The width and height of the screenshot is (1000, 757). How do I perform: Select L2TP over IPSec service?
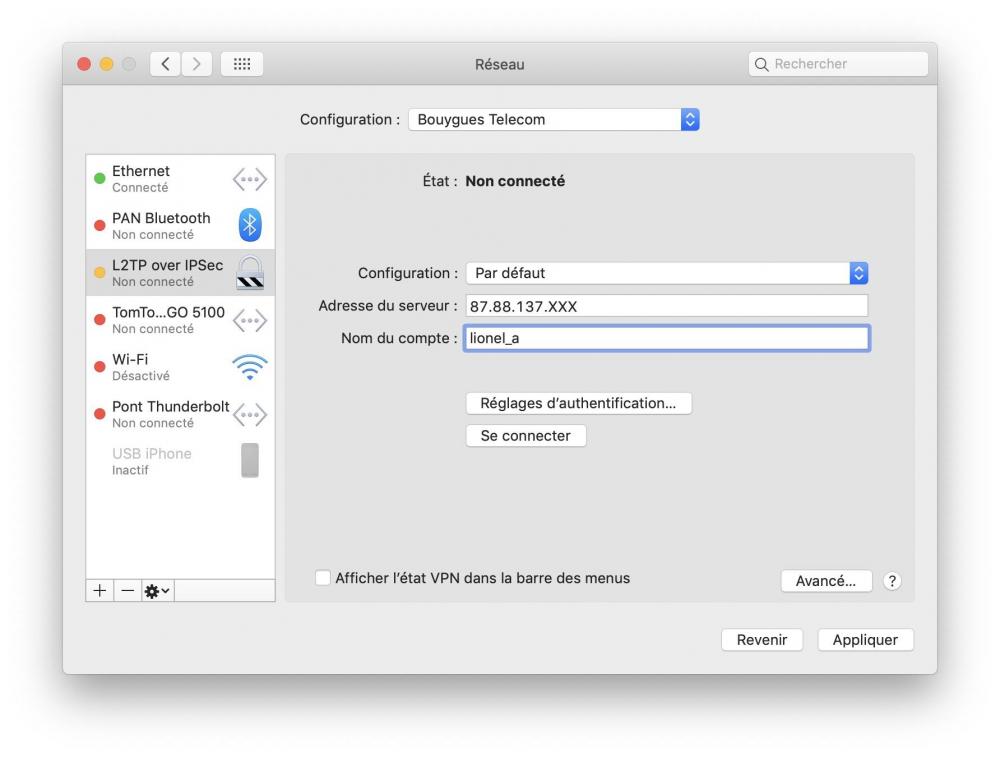pos(180,272)
